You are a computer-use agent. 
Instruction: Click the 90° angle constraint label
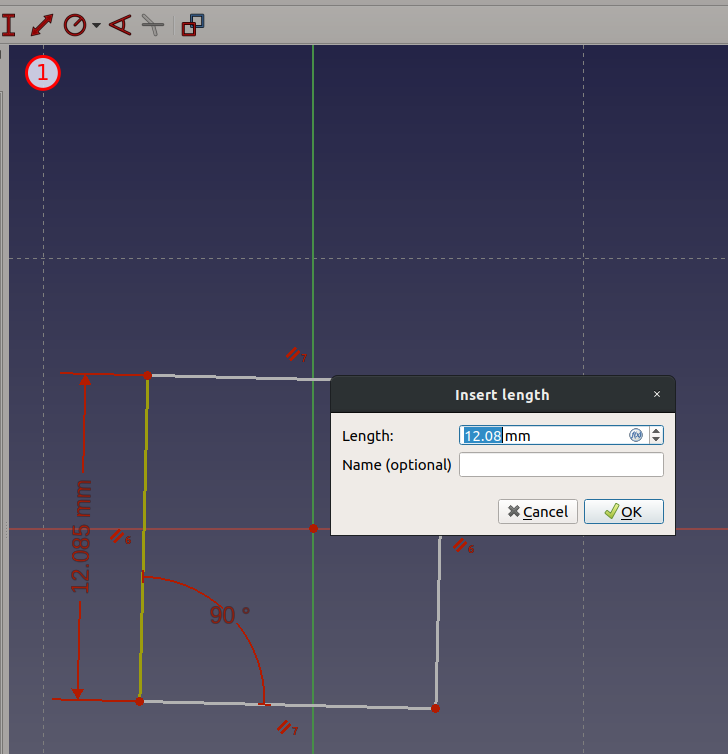pos(229,615)
